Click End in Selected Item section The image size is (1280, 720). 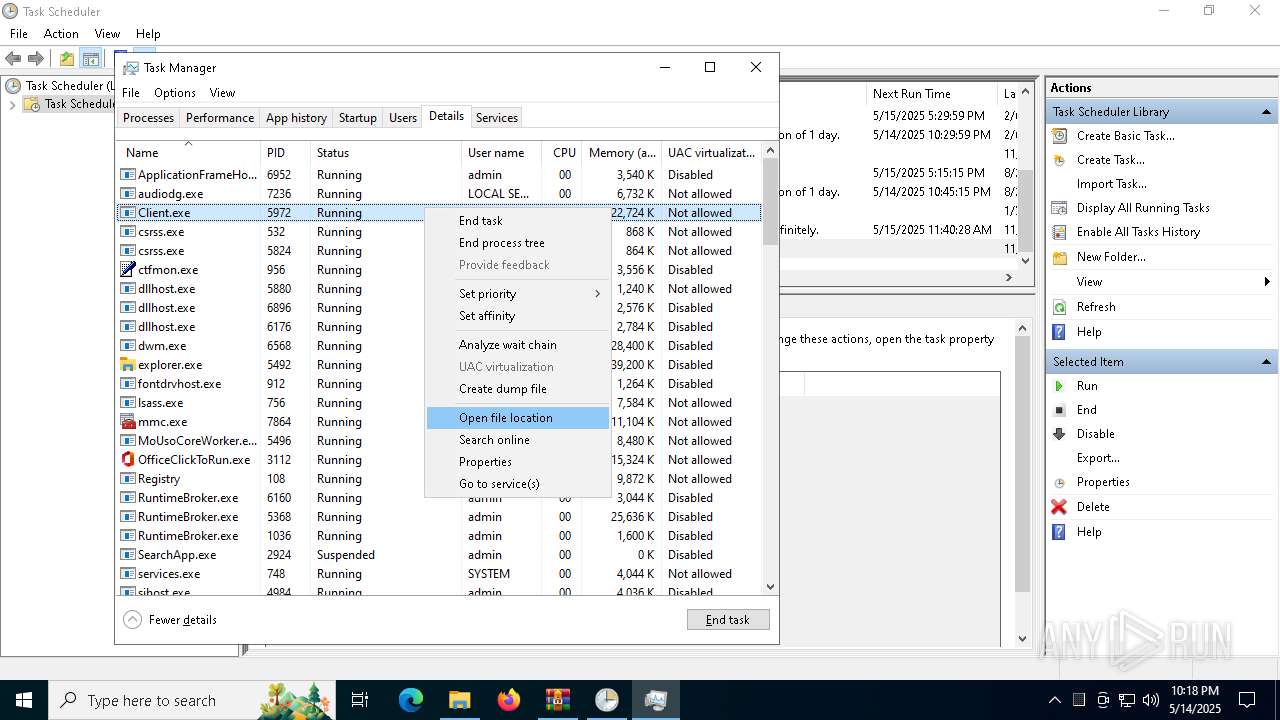point(1086,410)
